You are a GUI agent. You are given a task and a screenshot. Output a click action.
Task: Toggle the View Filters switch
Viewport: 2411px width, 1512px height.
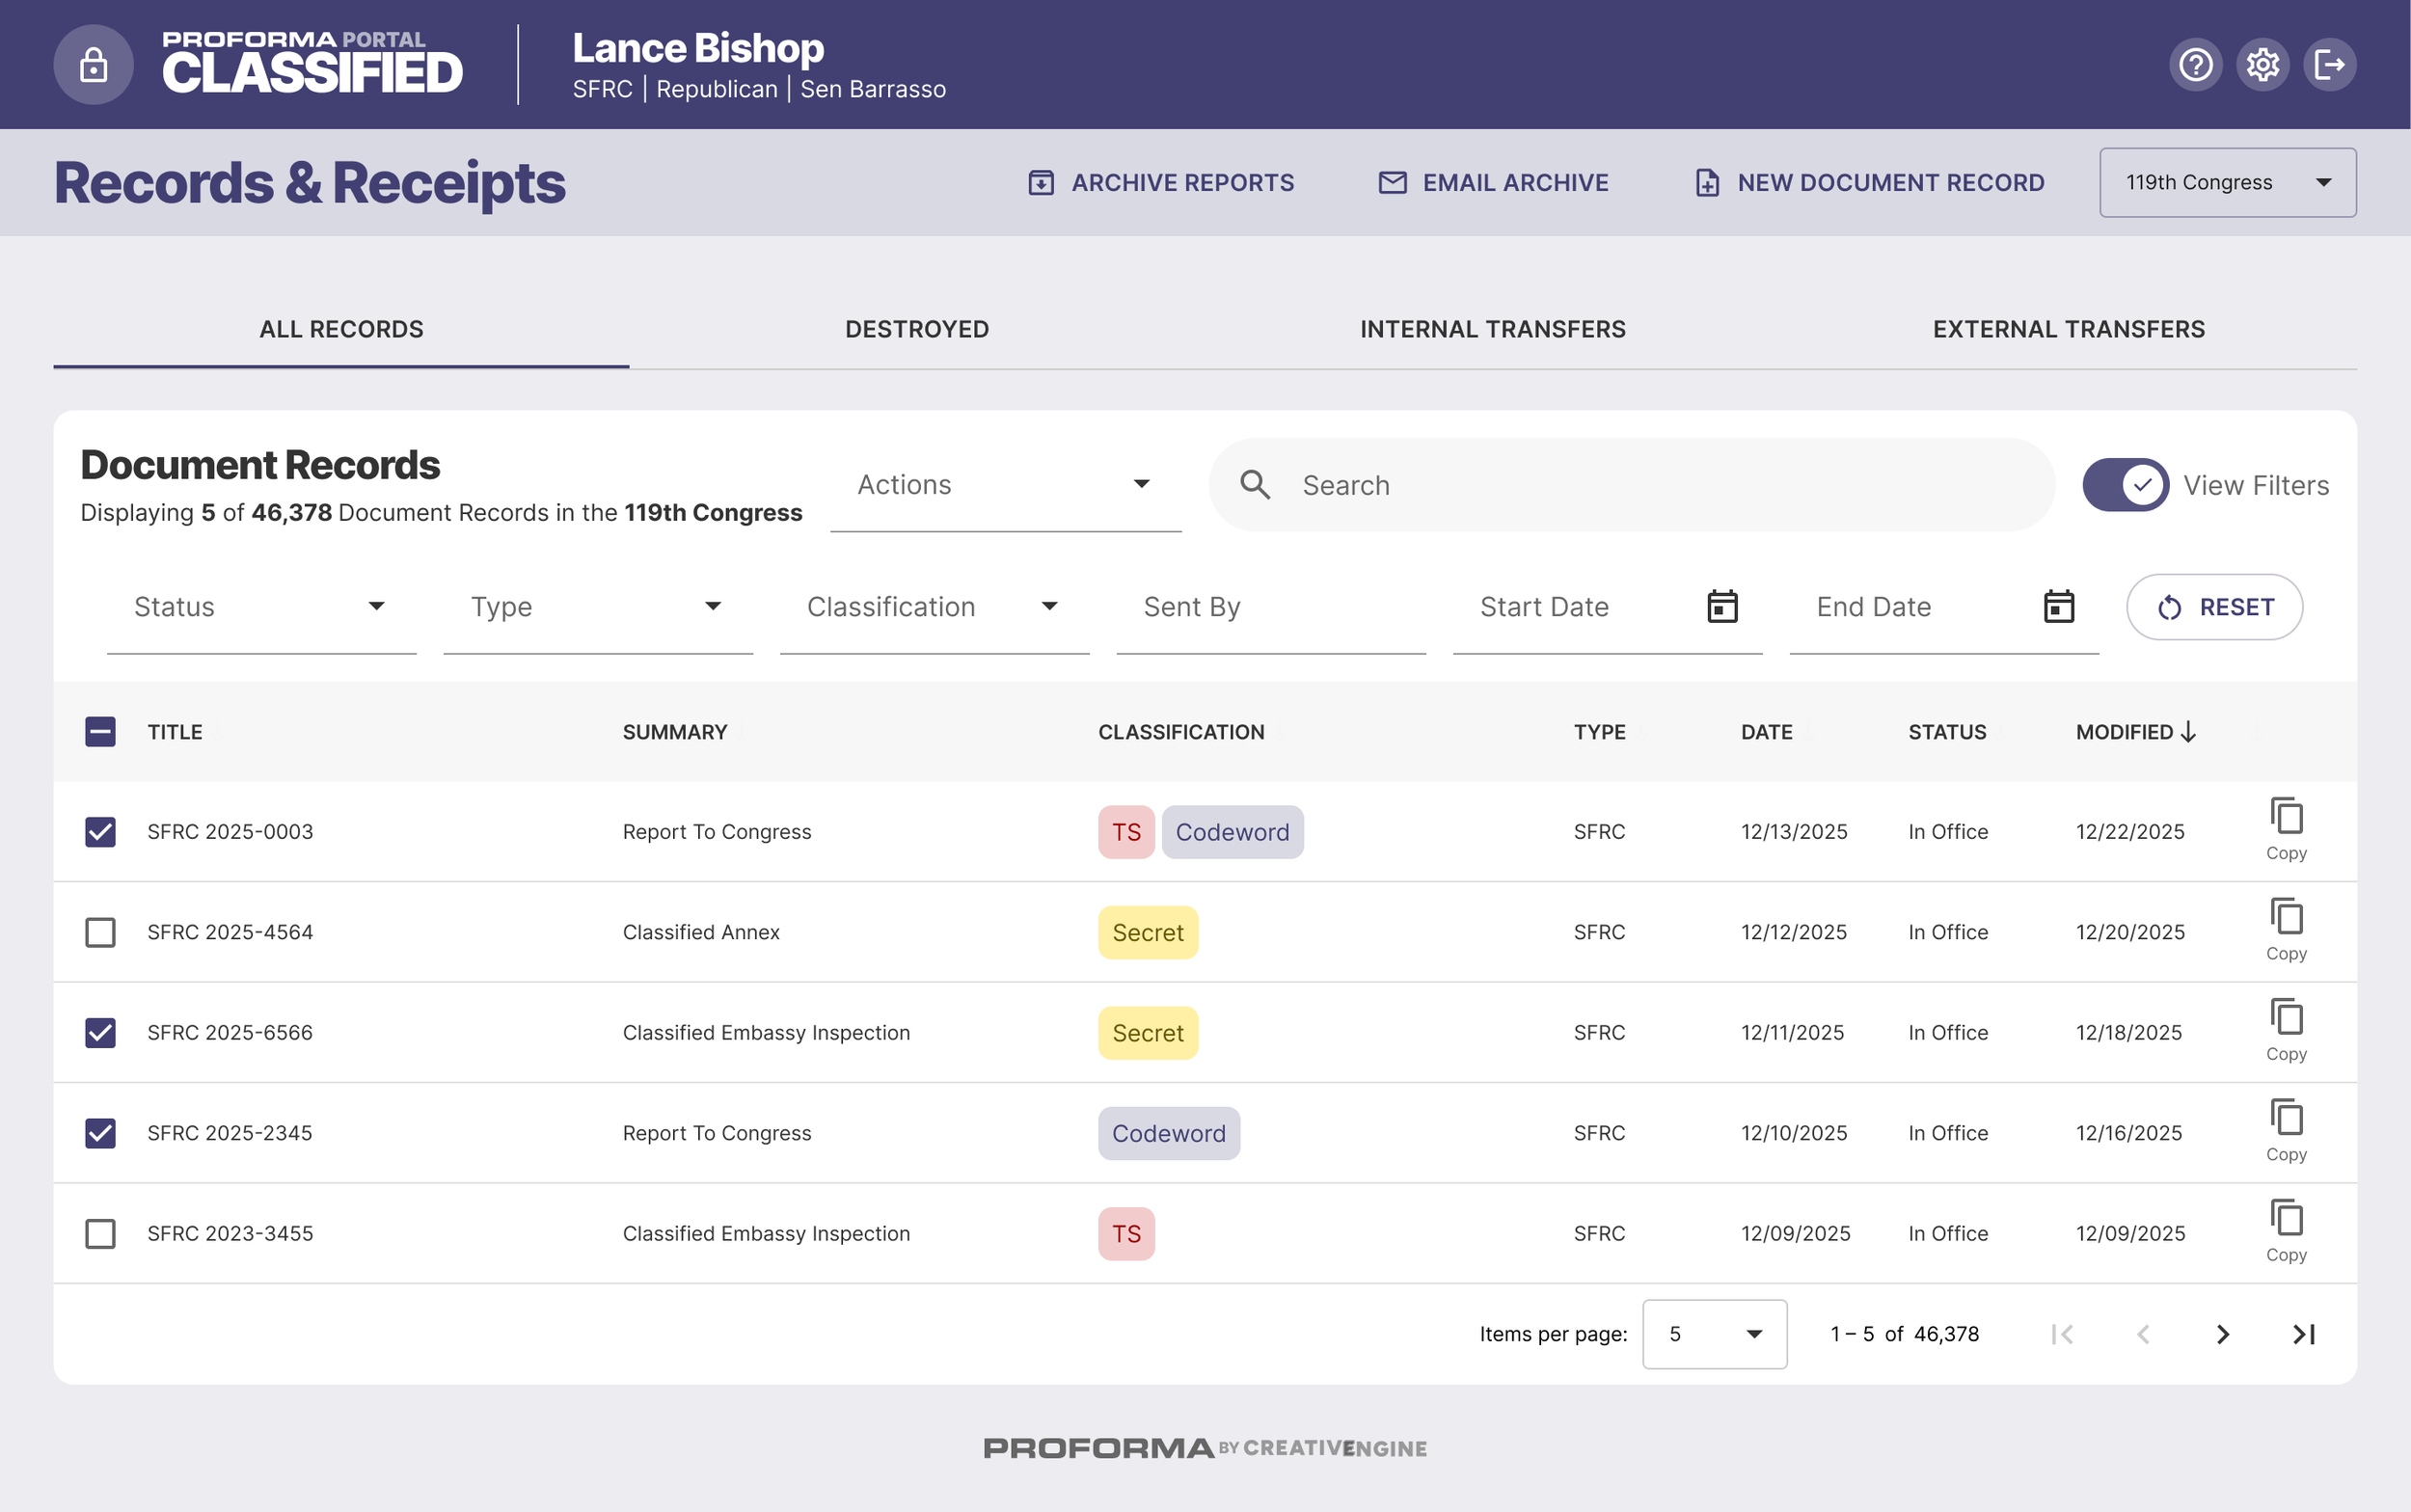[x=2125, y=485]
